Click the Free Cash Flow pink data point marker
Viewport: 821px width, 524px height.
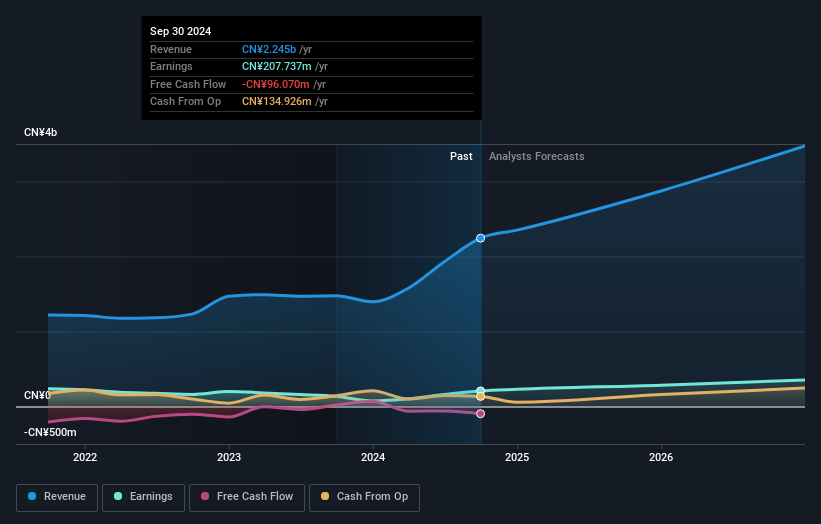[480, 414]
